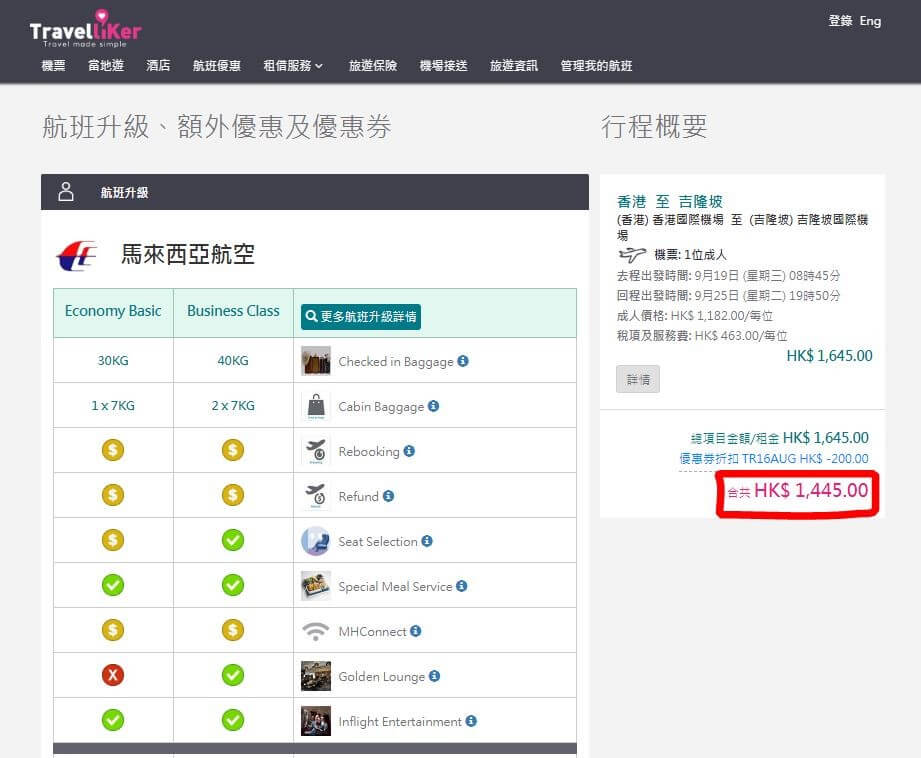921x758 pixels.
Task: Open Checked in Baggage info icon
Action: tap(463, 361)
